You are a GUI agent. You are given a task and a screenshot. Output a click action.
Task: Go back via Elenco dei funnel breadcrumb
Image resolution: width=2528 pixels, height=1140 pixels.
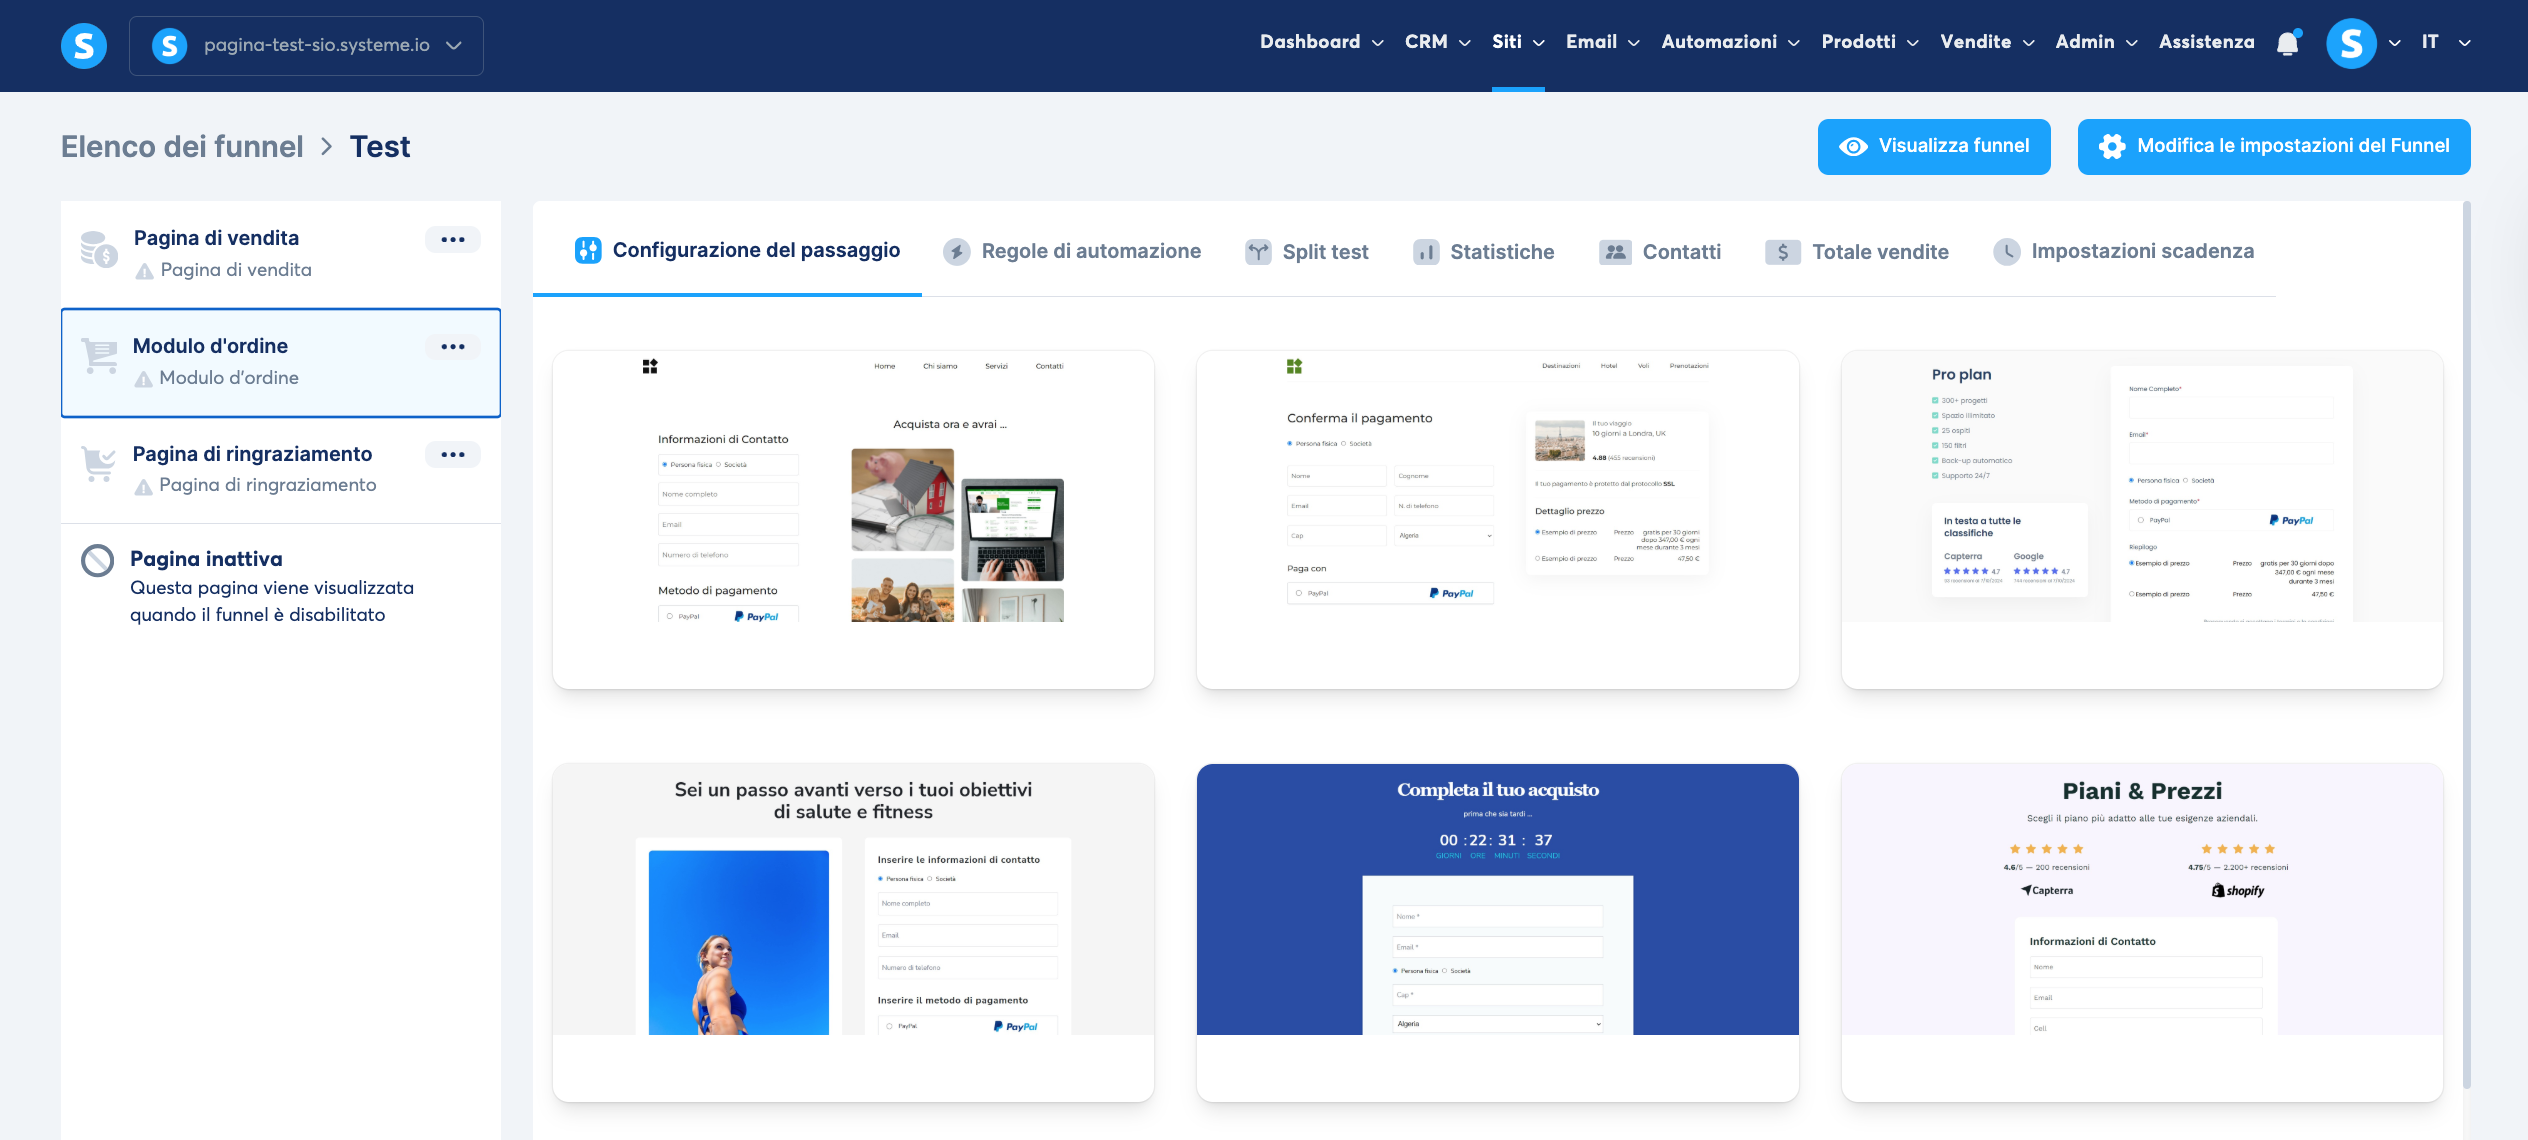point(182,147)
